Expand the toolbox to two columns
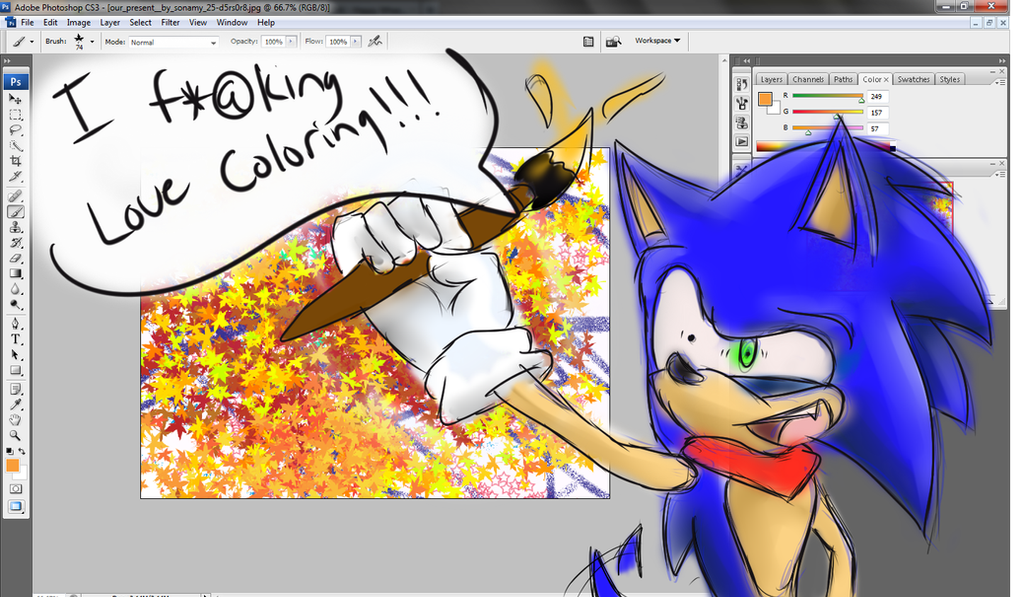Screen dimensions: 1024x597 coord(8,61)
